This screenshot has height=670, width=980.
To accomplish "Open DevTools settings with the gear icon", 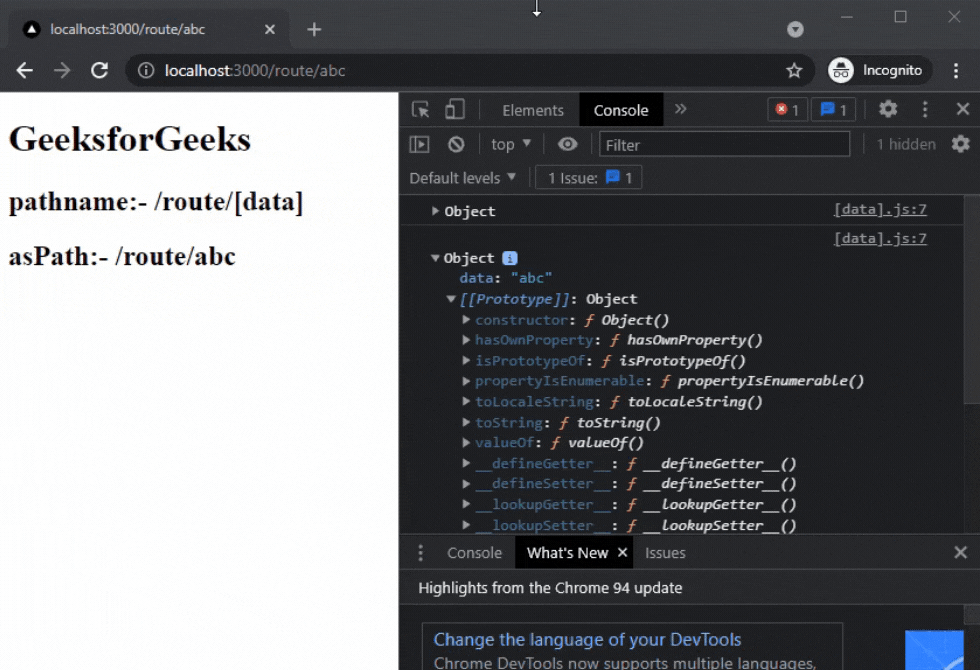I will (886, 109).
